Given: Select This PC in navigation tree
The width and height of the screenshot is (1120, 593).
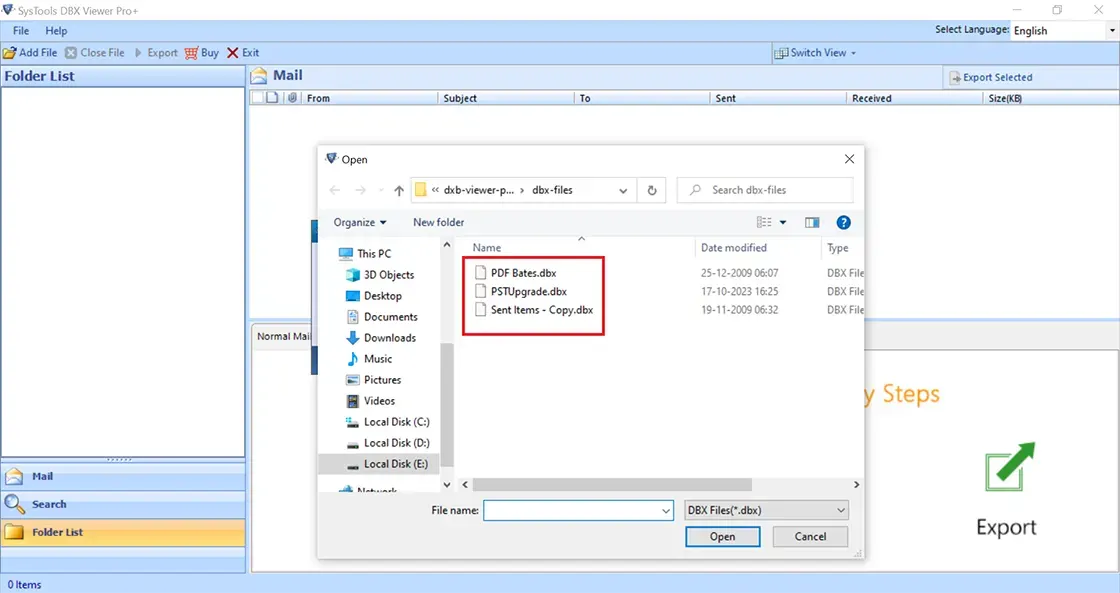Looking at the screenshot, I should coord(374,254).
